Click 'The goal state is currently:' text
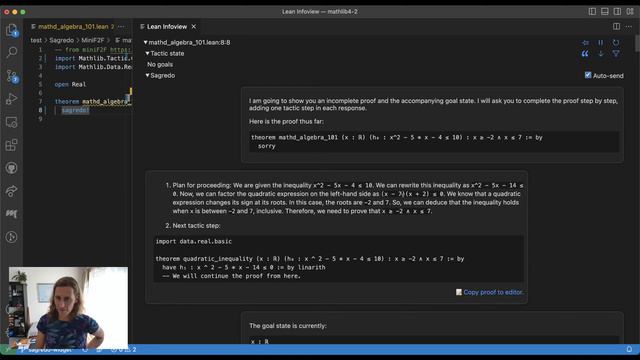640x360 pixels. pos(288,326)
